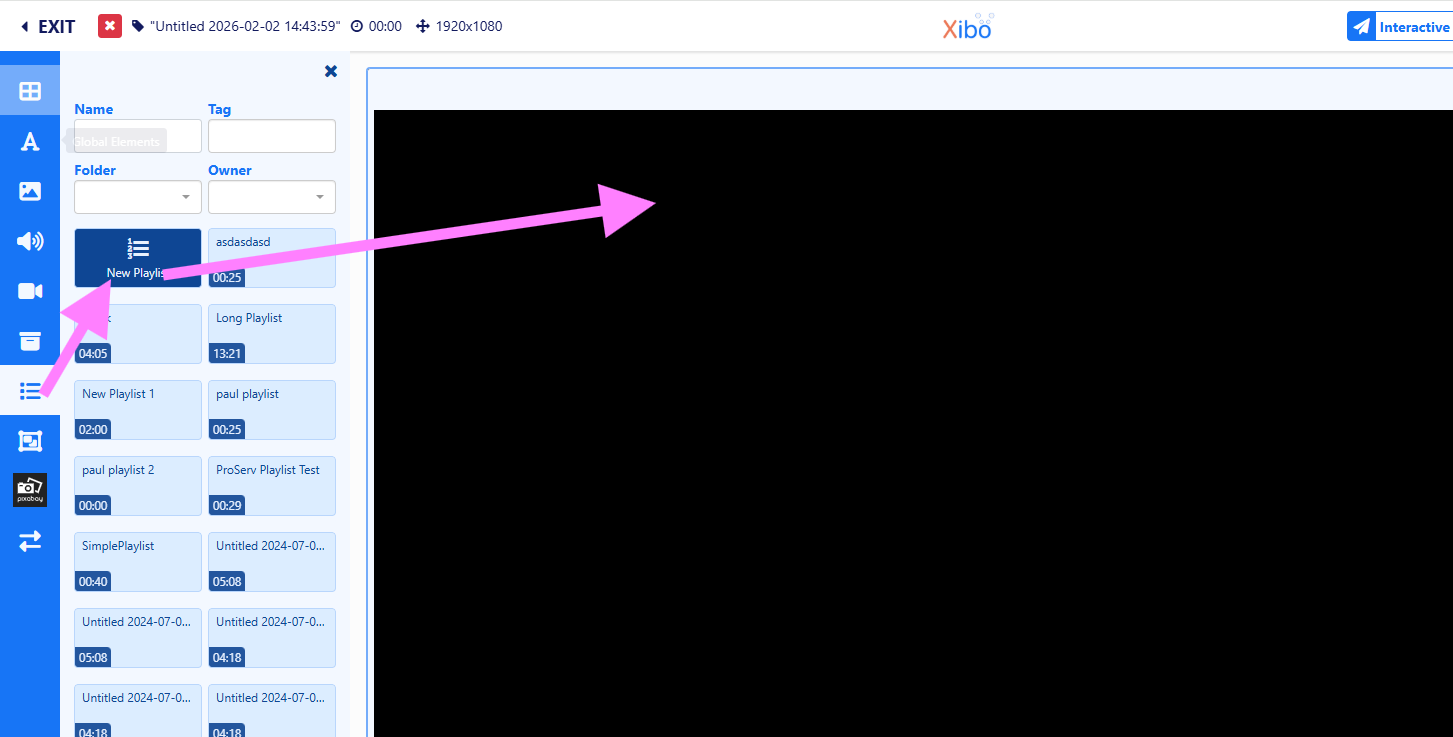Open the Video camera icon in sidebar
Viewport: 1453px width, 737px height.
coord(30,291)
